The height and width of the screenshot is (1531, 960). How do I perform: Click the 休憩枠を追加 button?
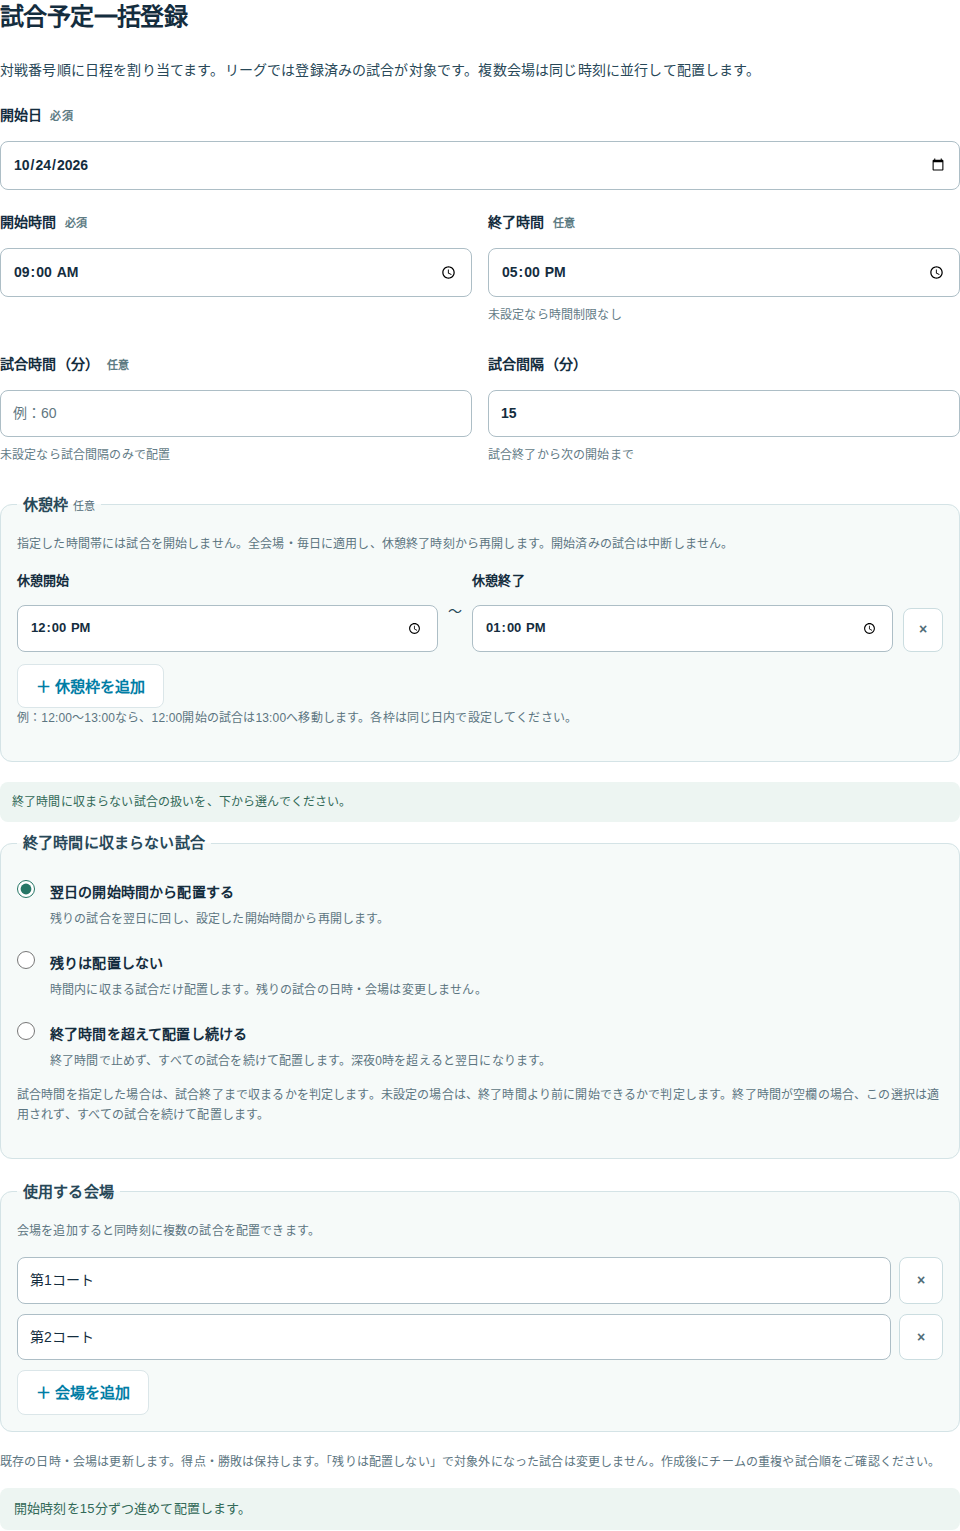pos(90,686)
